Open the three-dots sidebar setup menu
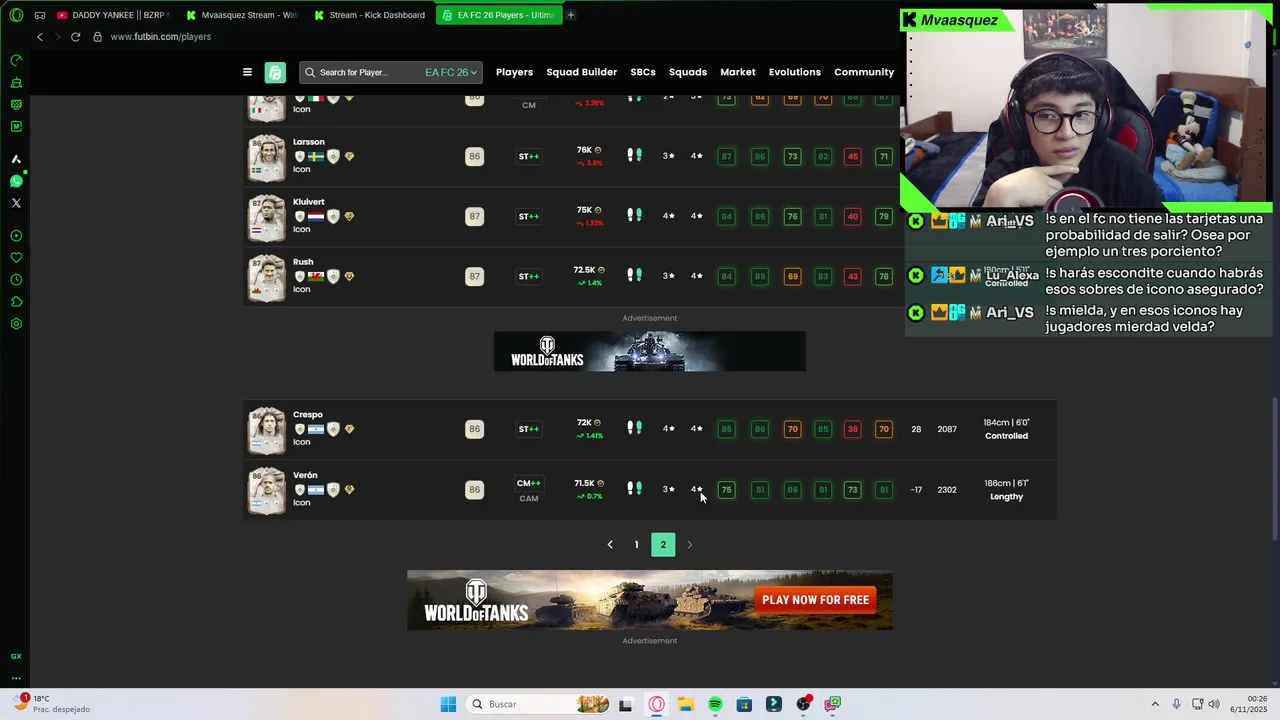The width and height of the screenshot is (1280, 720). [16, 677]
